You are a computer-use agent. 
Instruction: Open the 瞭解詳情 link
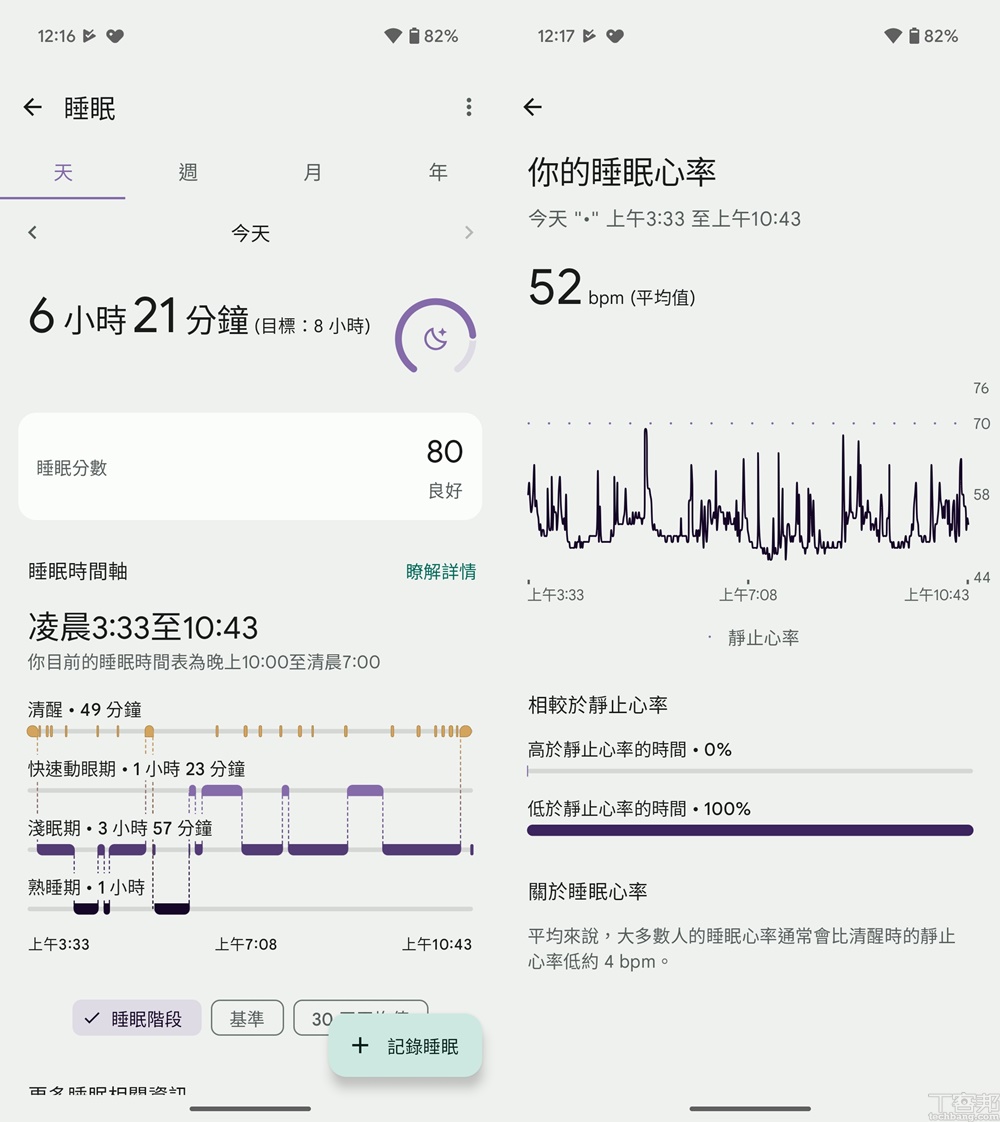coord(441,572)
